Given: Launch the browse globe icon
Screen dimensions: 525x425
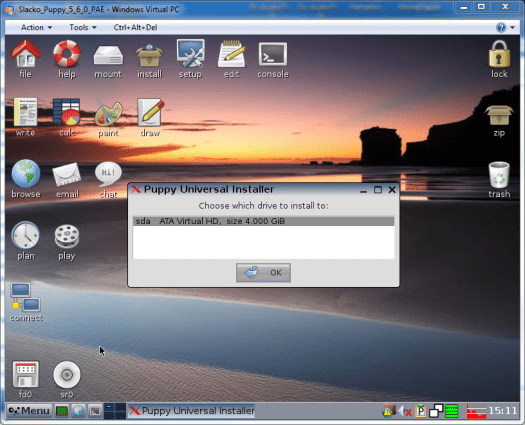Looking at the screenshot, I should pos(26,173).
